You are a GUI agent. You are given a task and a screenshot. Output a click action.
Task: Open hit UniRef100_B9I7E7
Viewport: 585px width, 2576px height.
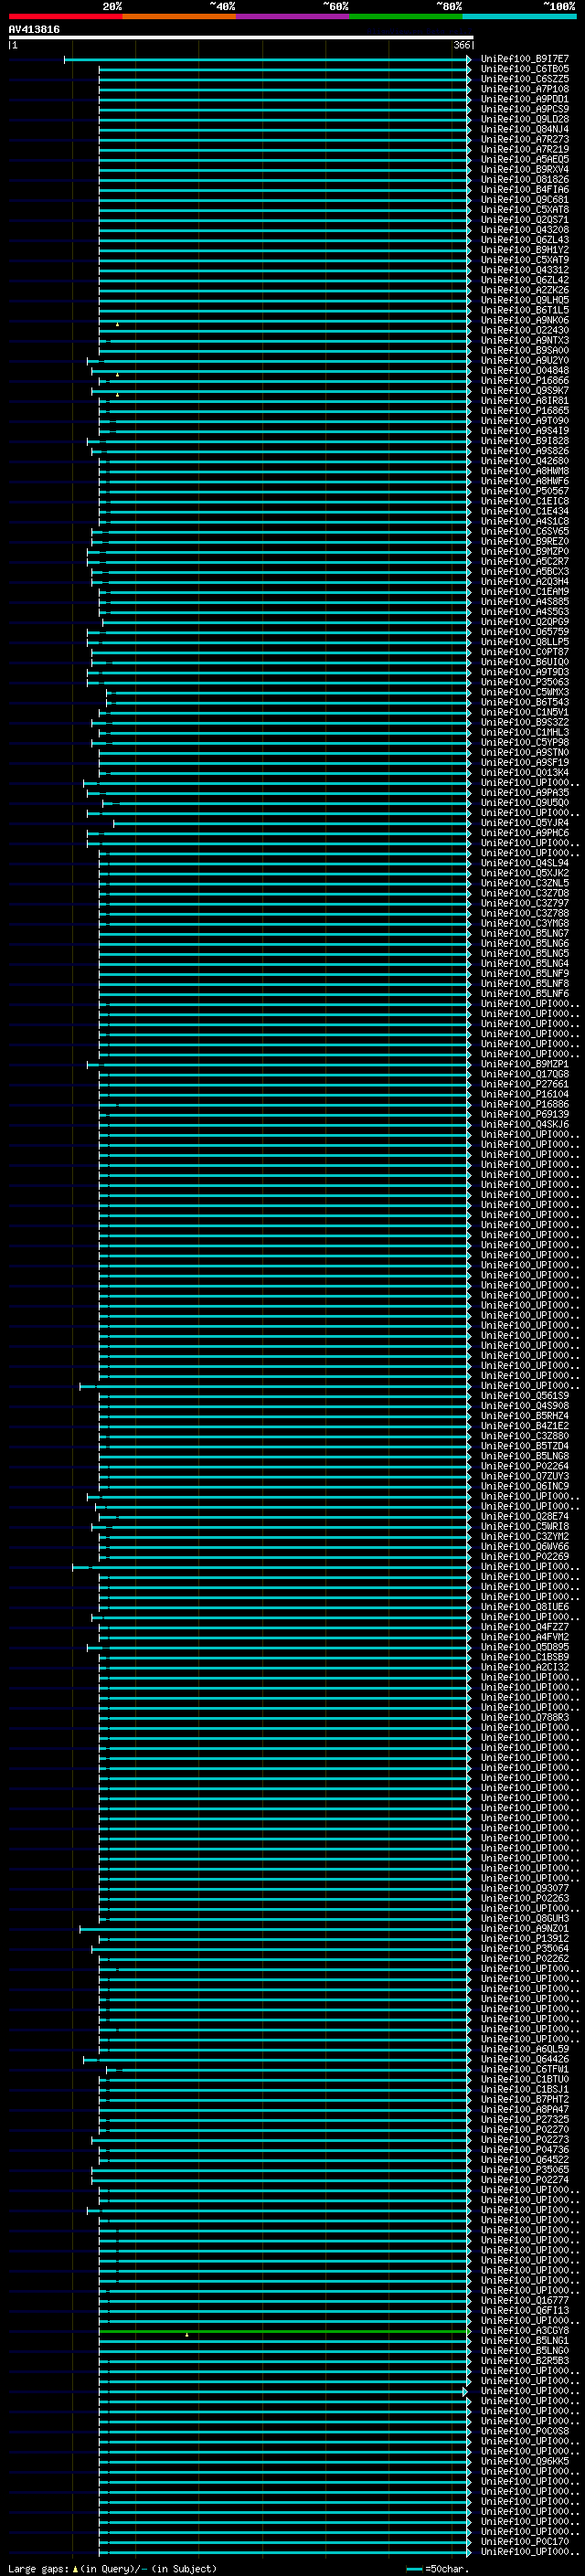[524, 60]
